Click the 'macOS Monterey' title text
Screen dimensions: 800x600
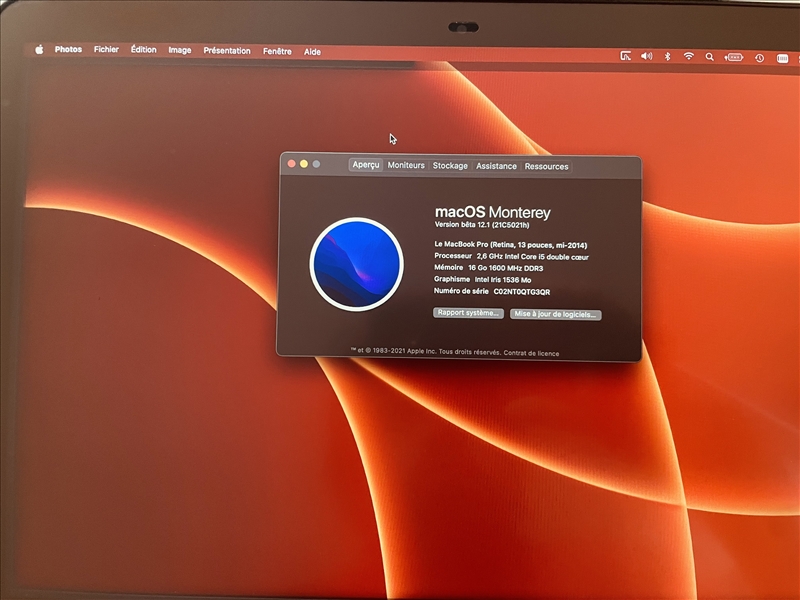point(492,212)
